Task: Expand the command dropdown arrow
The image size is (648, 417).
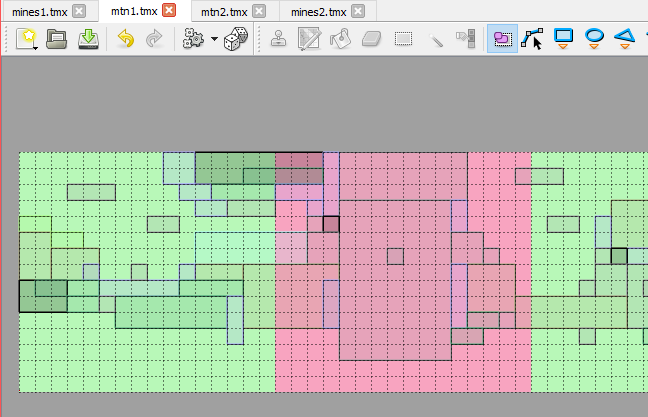Action: [214, 39]
